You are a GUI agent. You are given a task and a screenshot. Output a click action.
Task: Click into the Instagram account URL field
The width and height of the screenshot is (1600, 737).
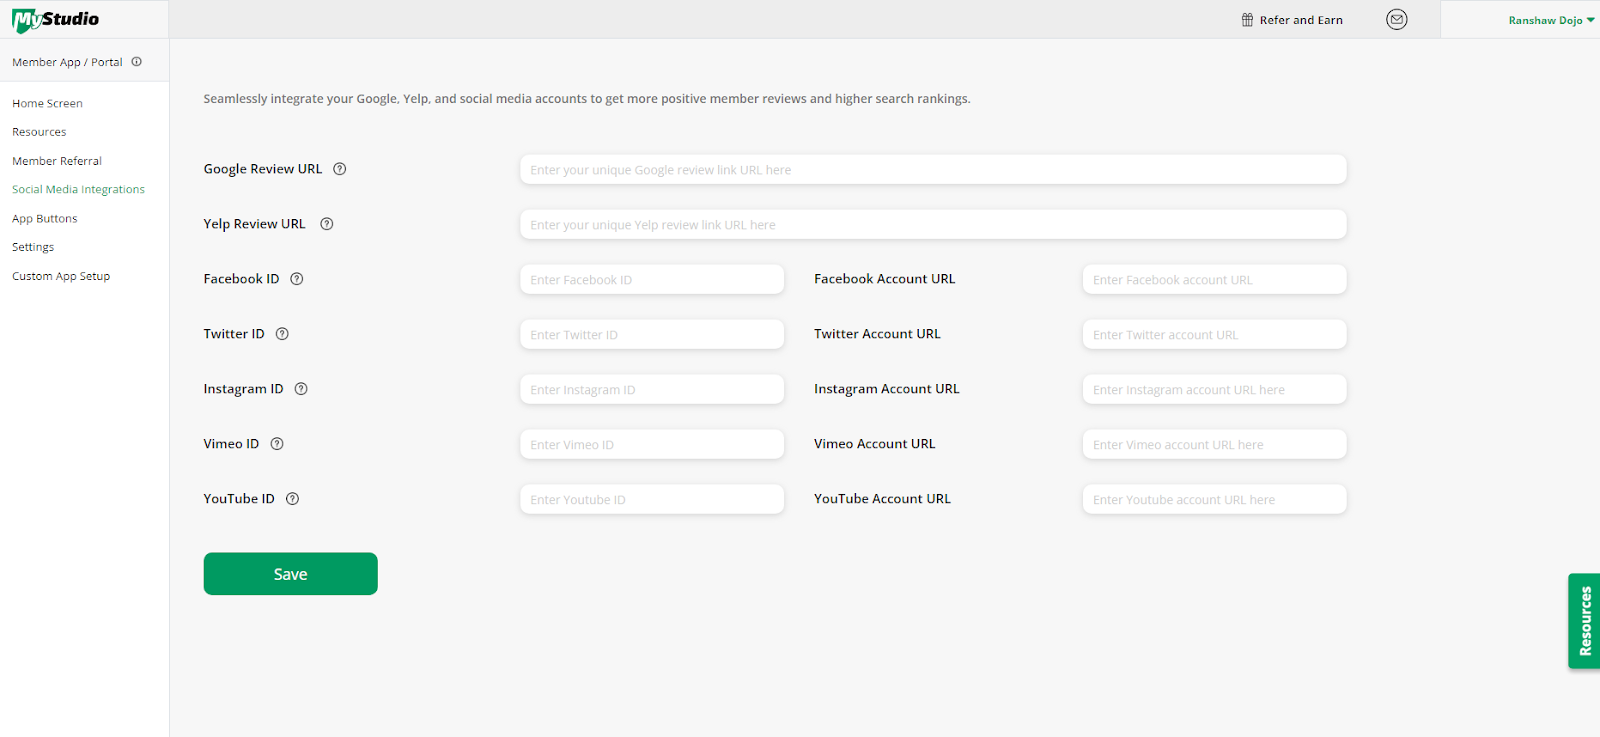[x=1215, y=389]
